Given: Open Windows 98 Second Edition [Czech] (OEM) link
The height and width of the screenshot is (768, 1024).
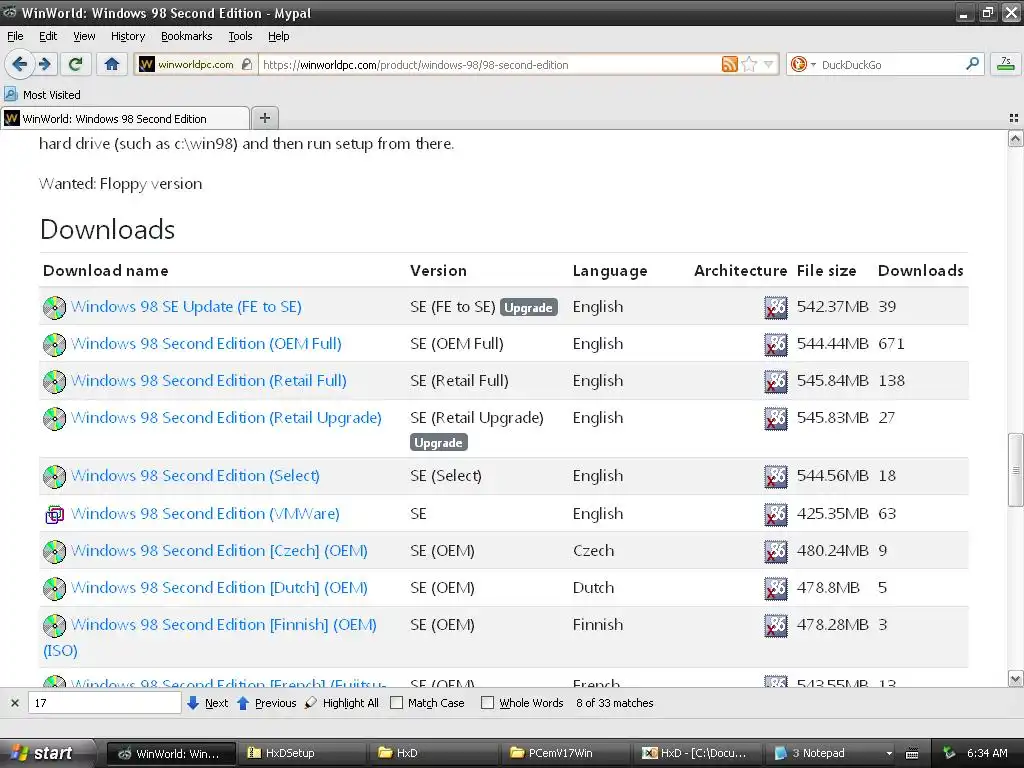Looking at the screenshot, I should point(219,551).
